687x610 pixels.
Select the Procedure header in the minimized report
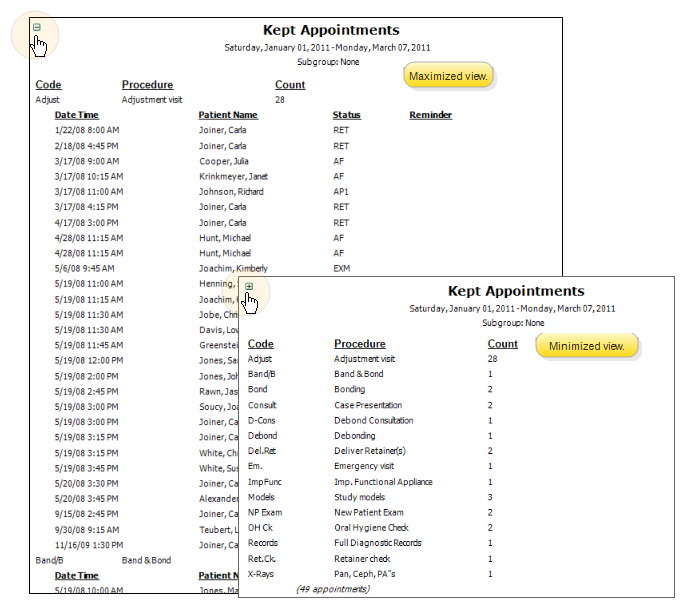(x=359, y=344)
